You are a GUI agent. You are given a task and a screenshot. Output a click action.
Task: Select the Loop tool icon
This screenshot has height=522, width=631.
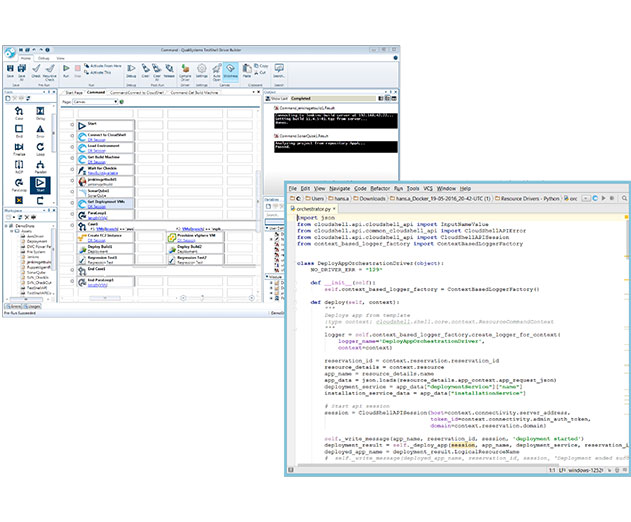40,149
